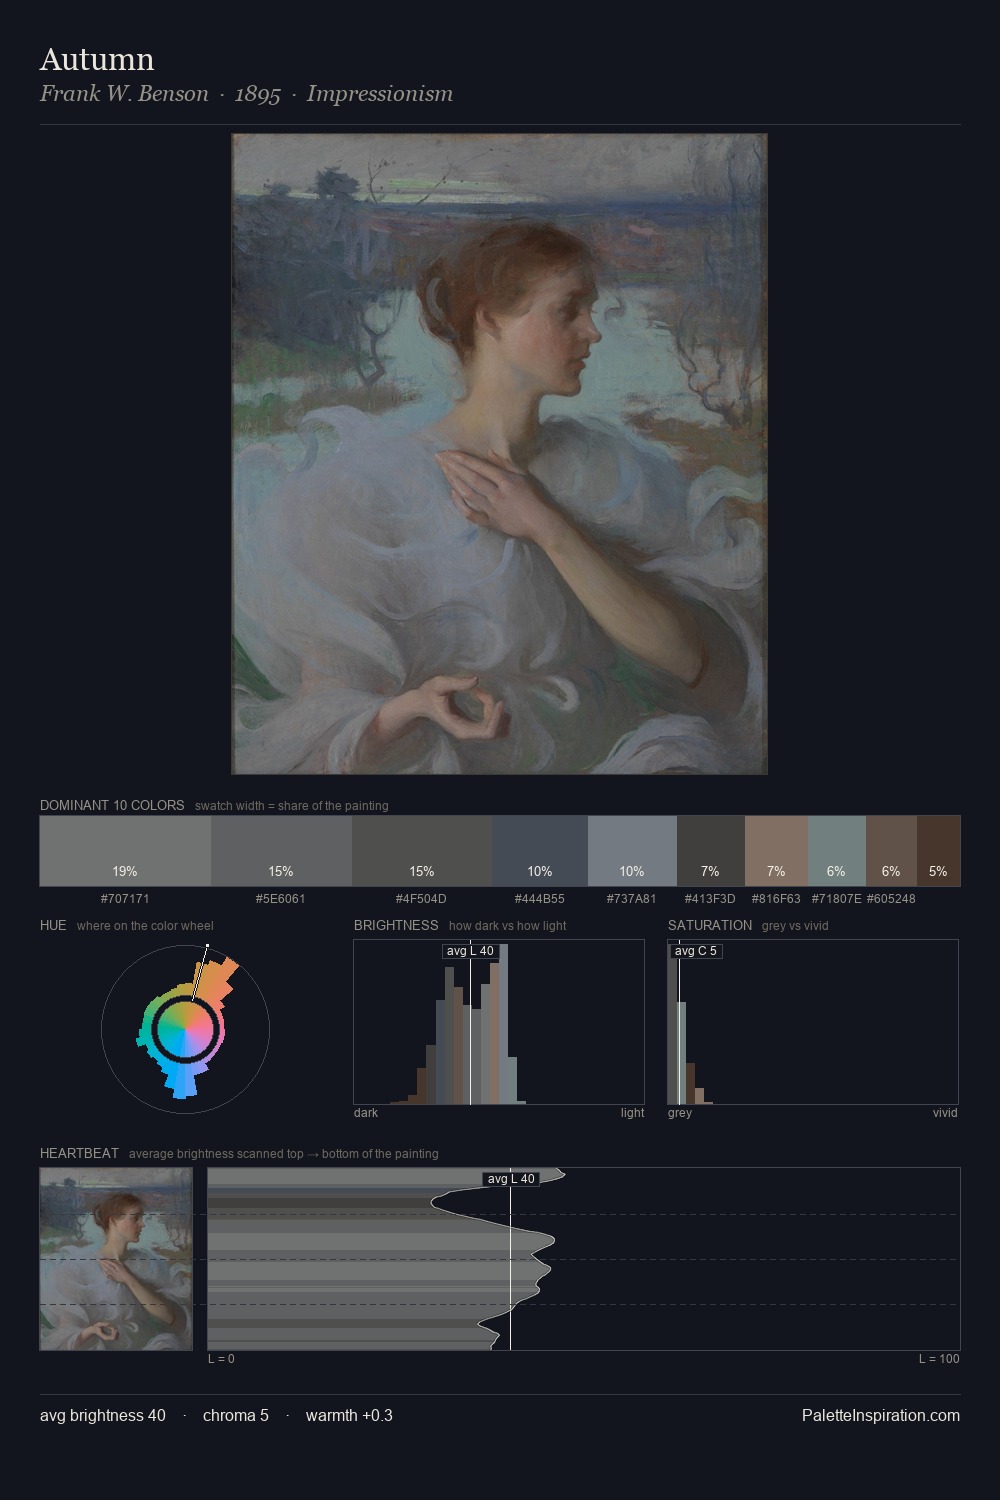This screenshot has width=1000, height=1500.
Task: Click the 'how dark vs how light' caption
Action: [508, 926]
